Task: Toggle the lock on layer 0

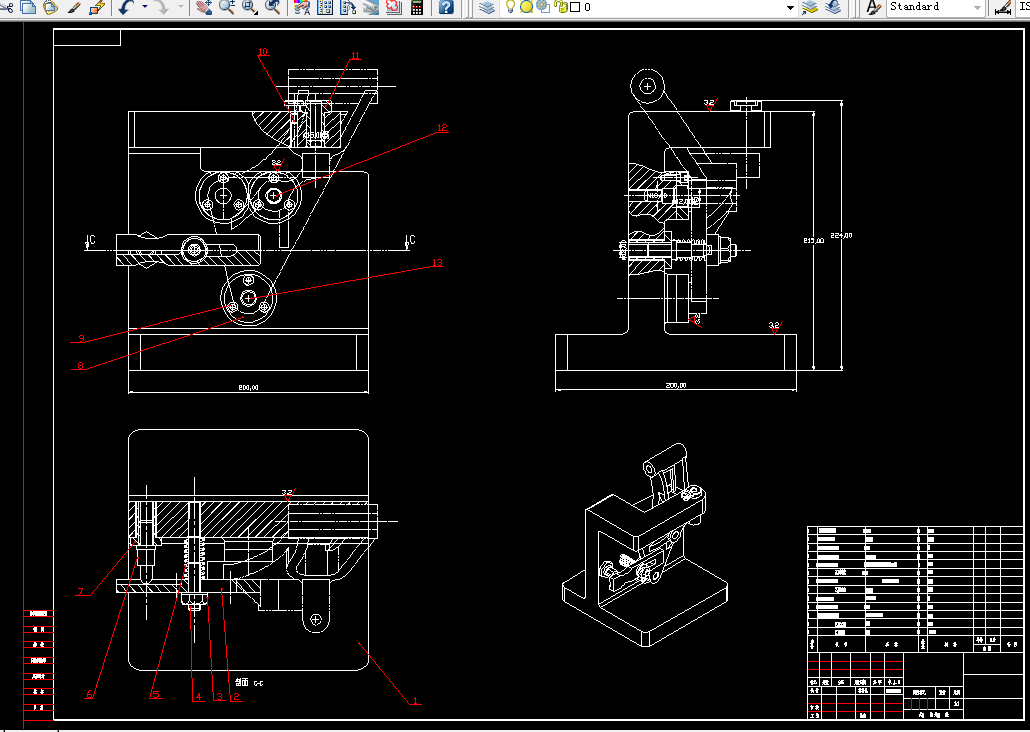Action: (x=559, y=7)
